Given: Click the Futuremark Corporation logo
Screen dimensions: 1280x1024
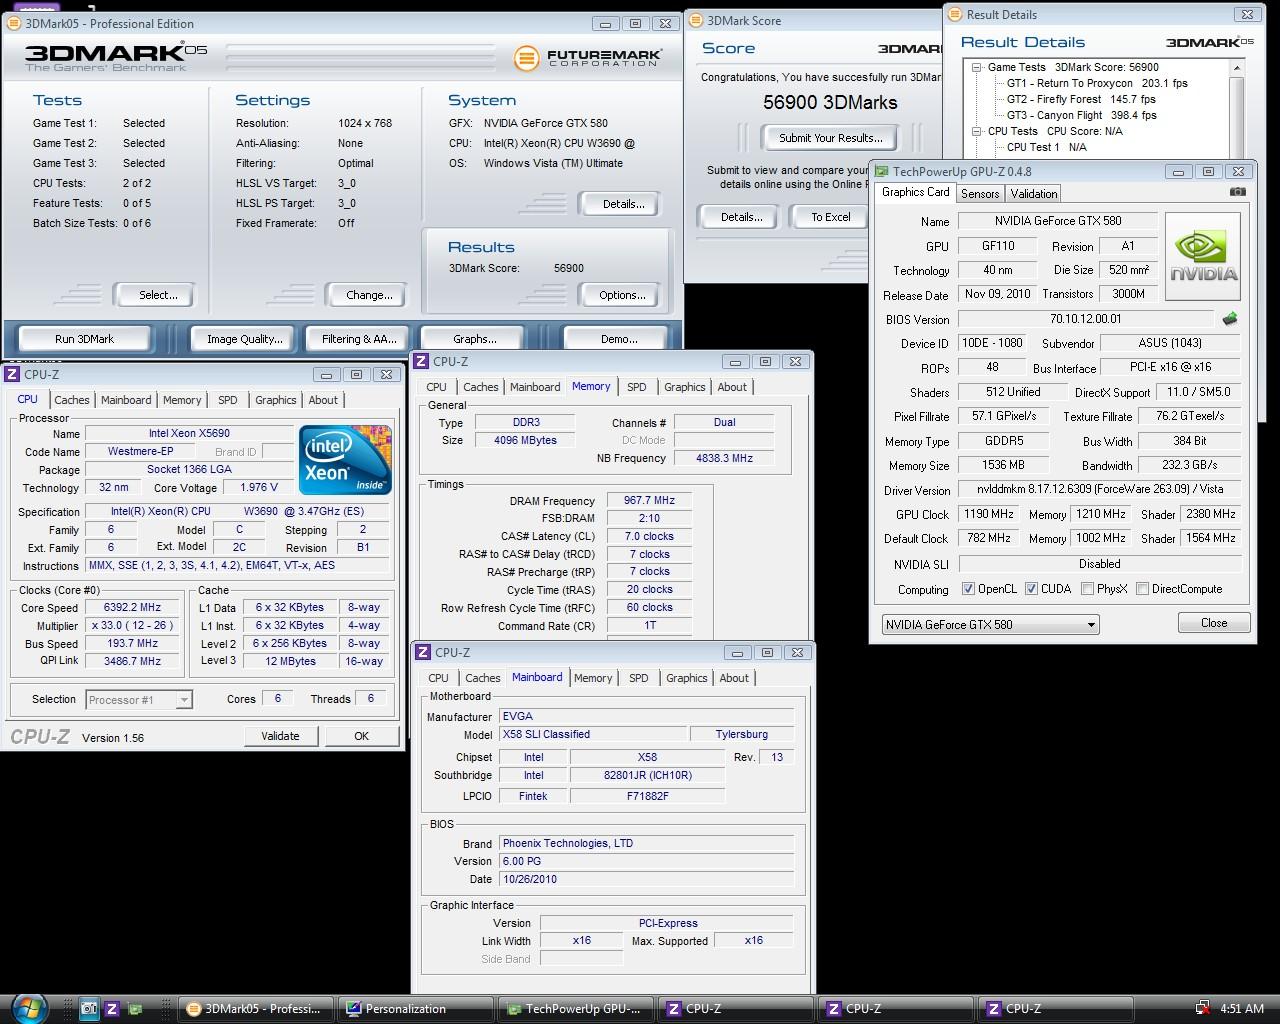Looking at the screenshot, I should [x=588, y=58].
